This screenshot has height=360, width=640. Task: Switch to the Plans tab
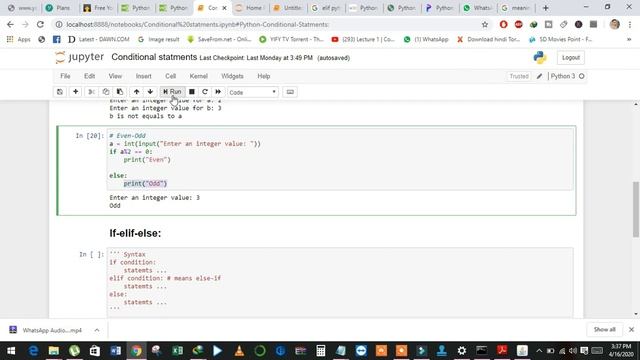(60, 8)
